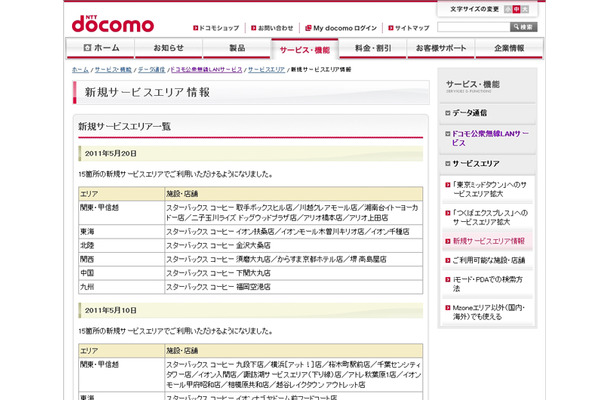Screen dimensions: 610x400
Task: Open 新規サービスエリア情報 sidebar link
Action: [487, 241]
